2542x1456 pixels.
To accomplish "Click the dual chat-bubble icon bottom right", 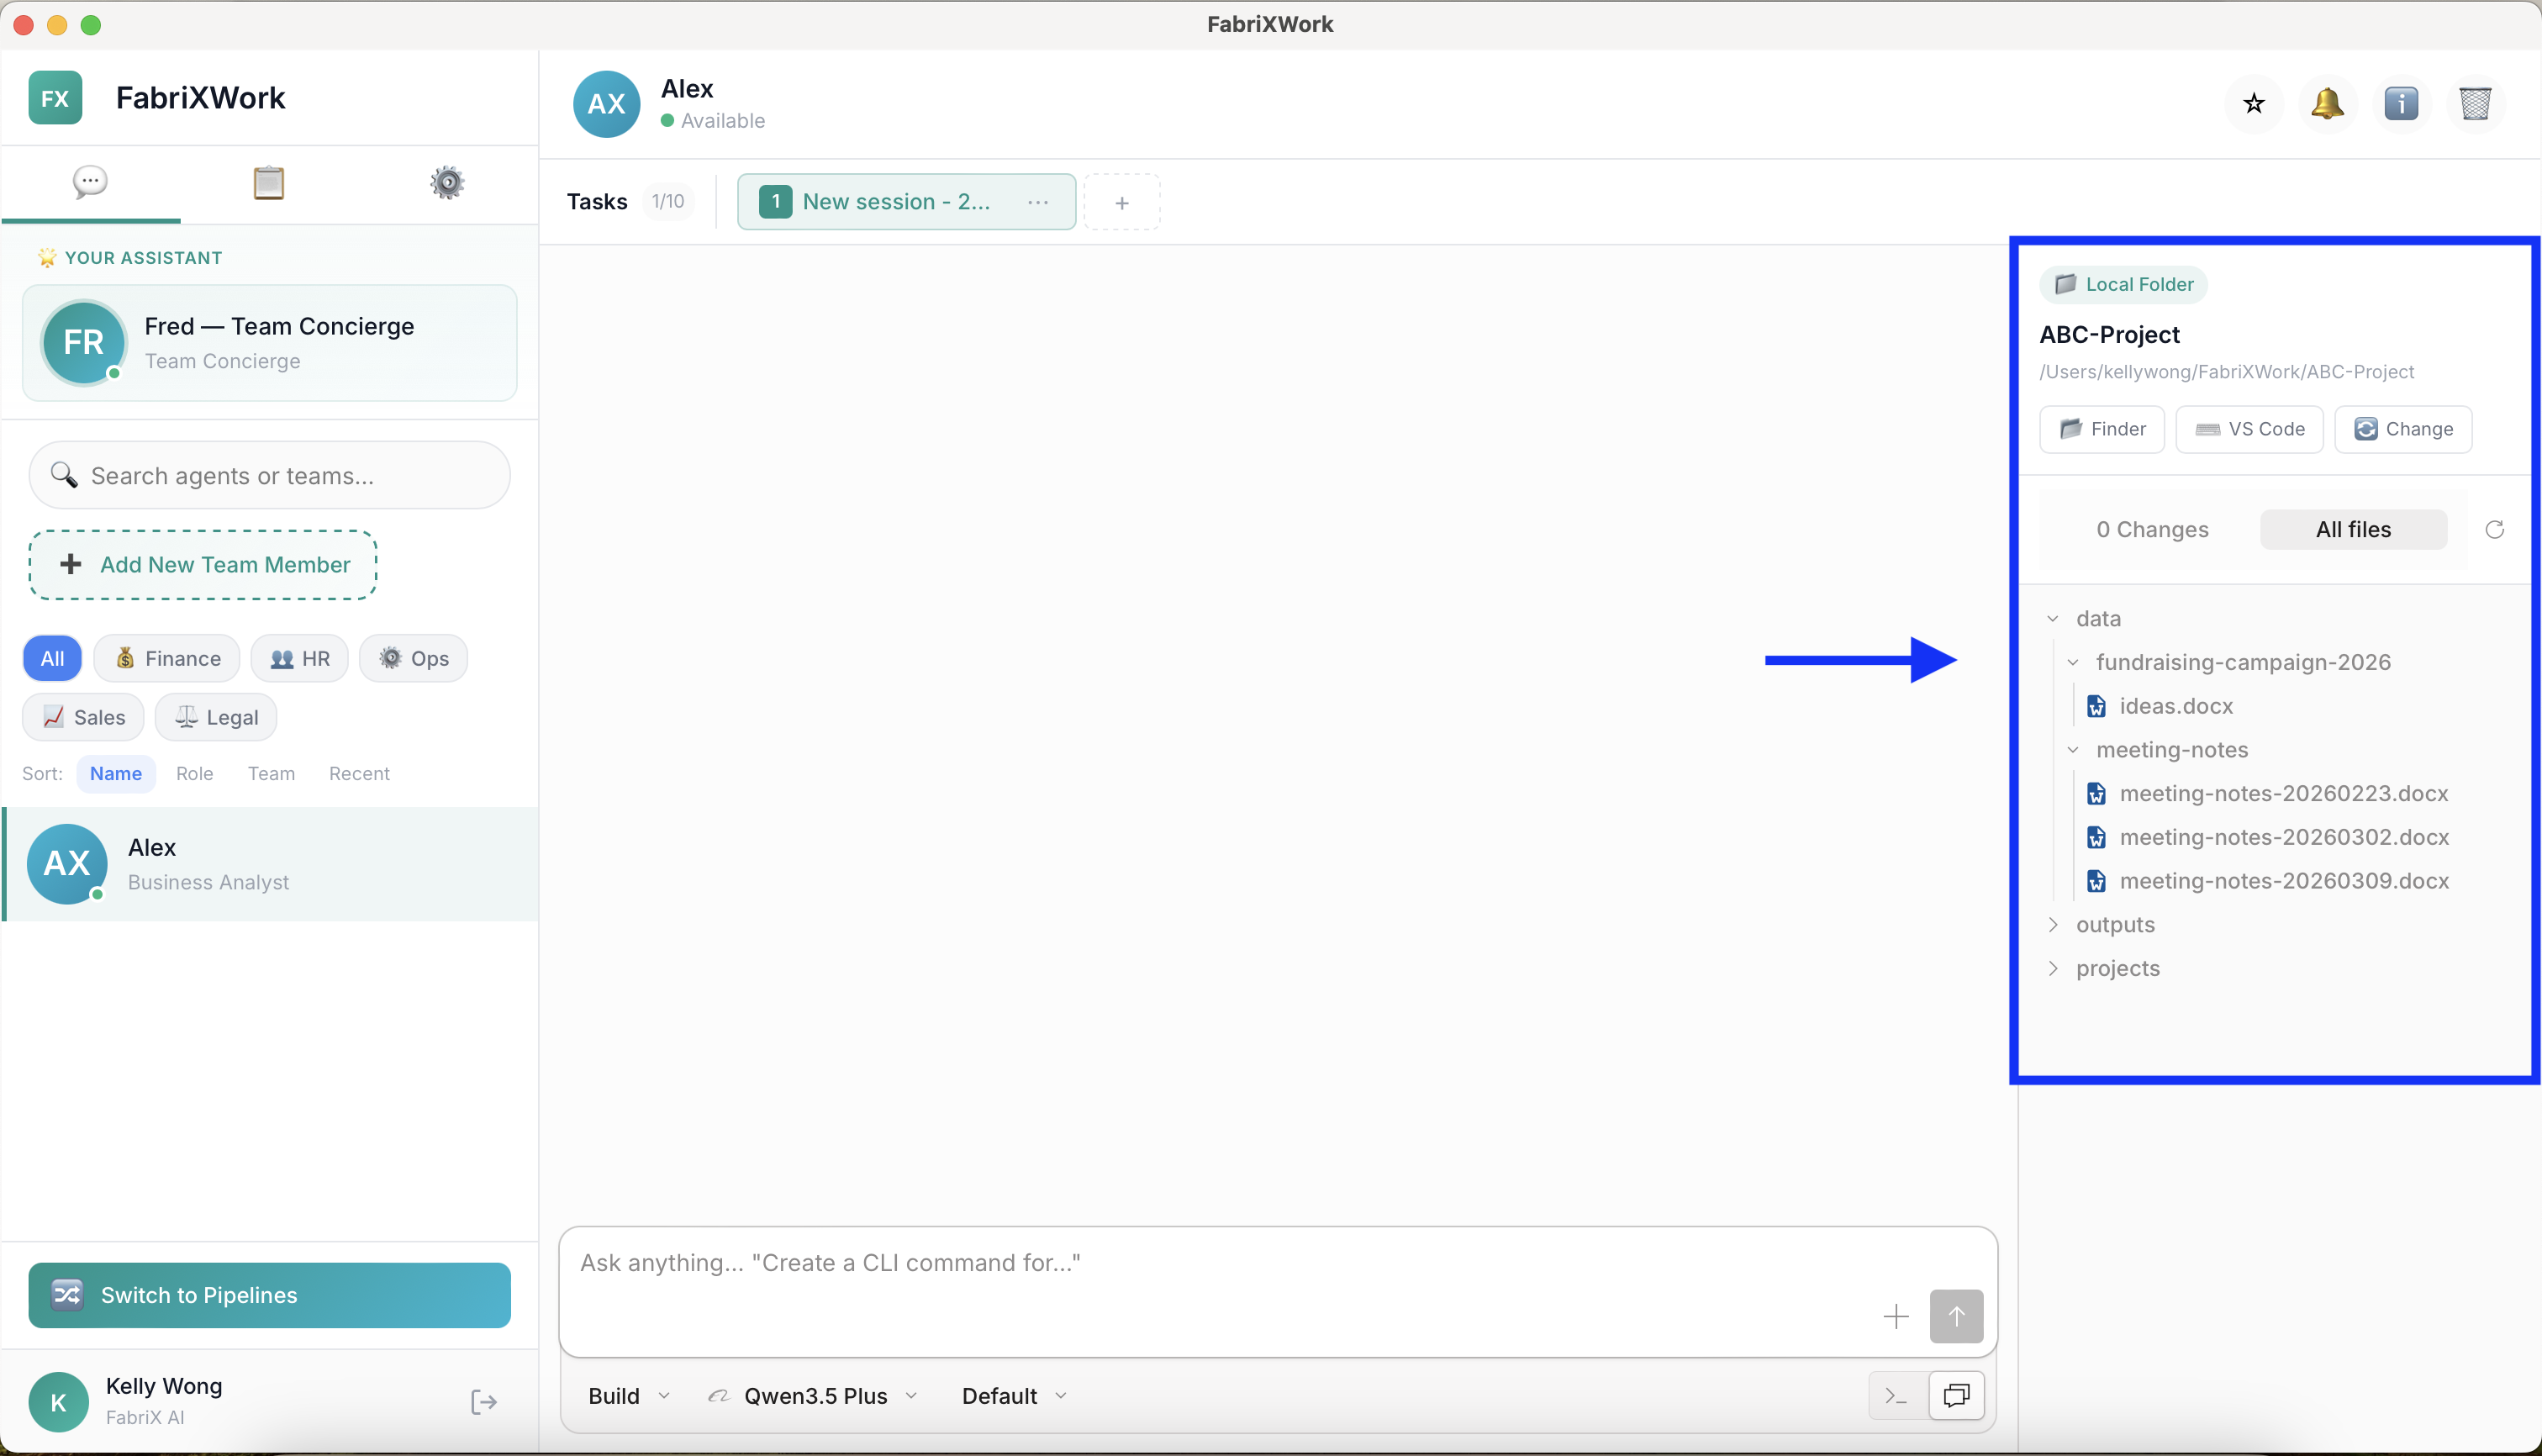I will pyautogui.click(x=1957, y=1395).
